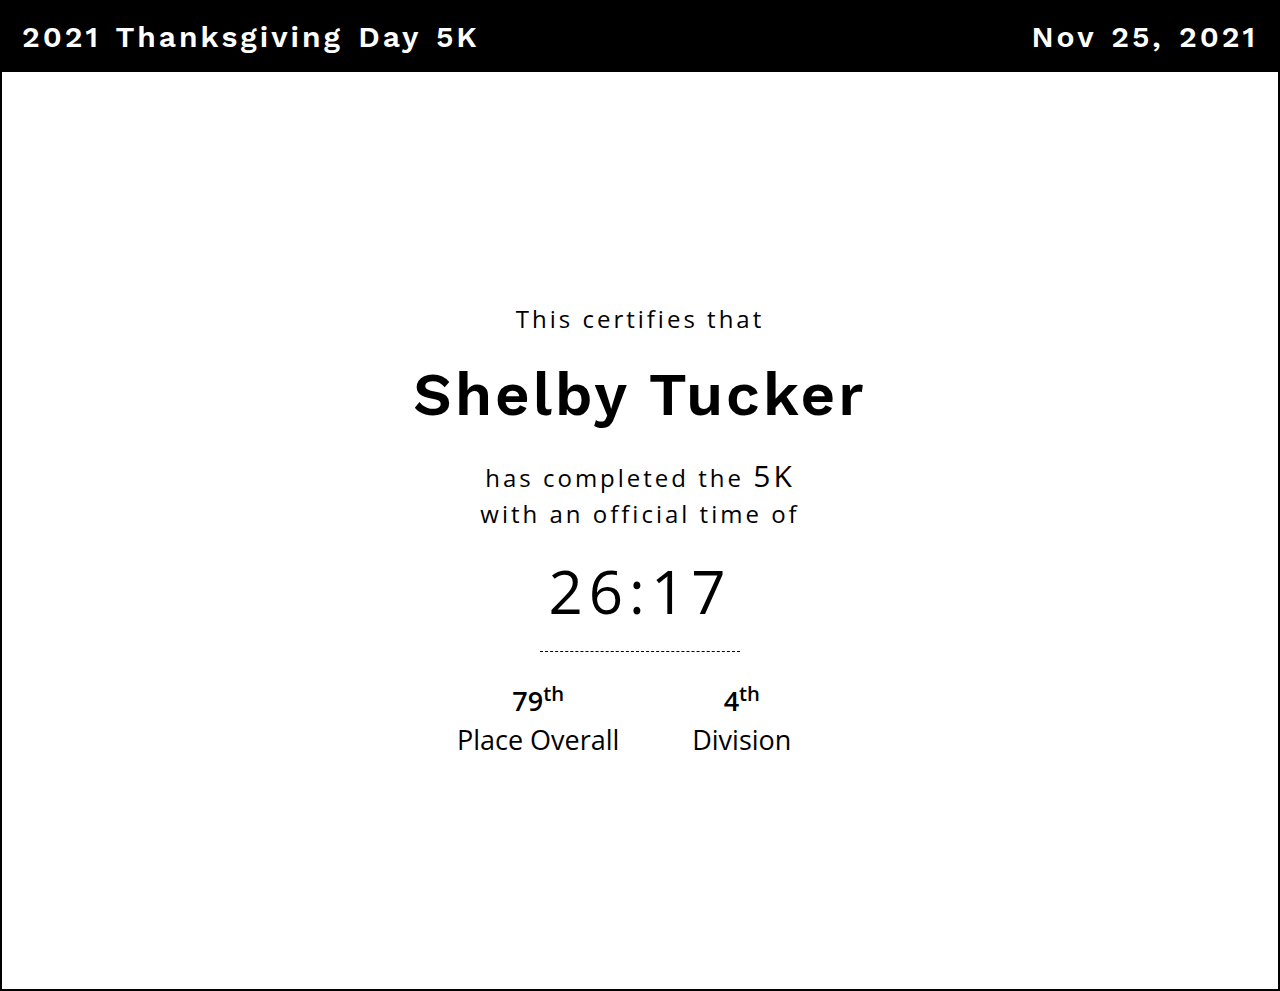Select the seconds "17" in the official time
Image resolution: width=1280 pixels, height=991 pixels.
690,593
